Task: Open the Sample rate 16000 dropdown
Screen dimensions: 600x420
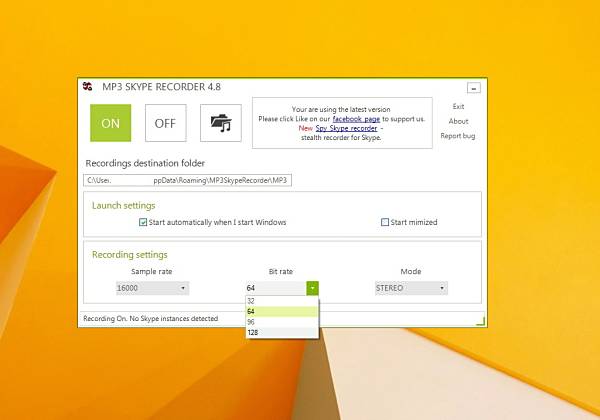Action: pos(152,288)
